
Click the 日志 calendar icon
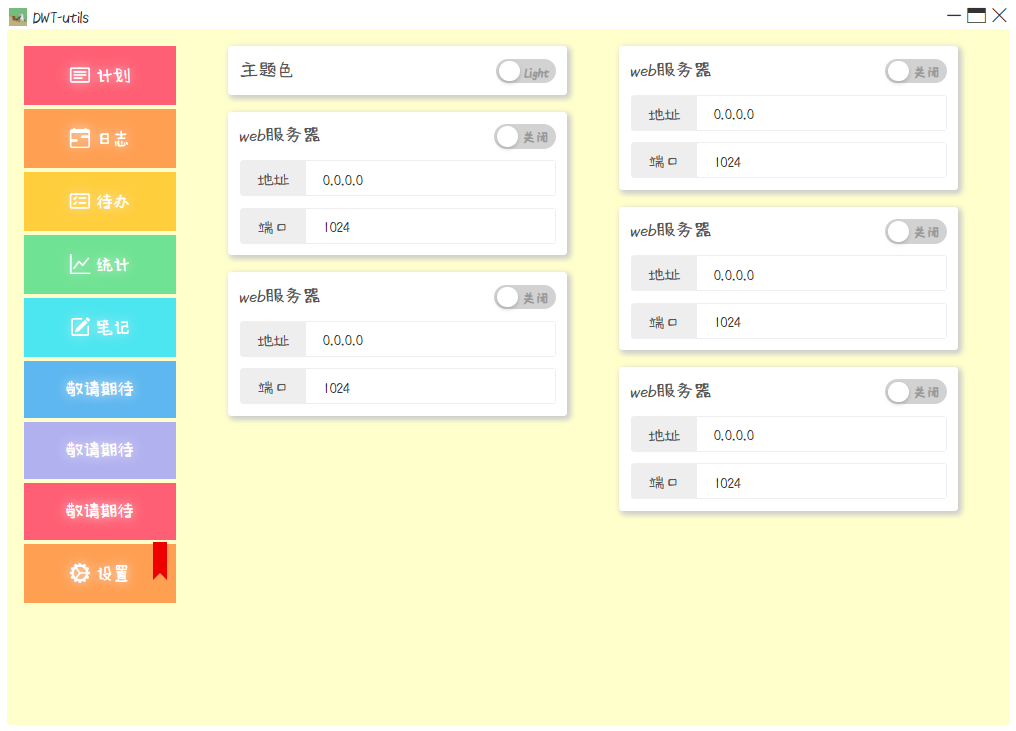coord(80,139)
